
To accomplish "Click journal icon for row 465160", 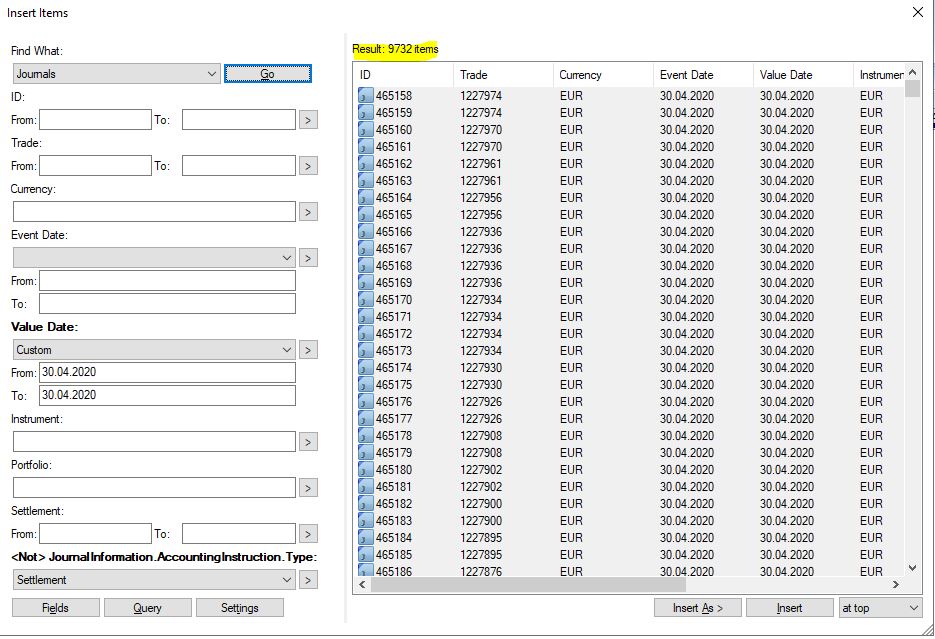I will tap(366, 129).
